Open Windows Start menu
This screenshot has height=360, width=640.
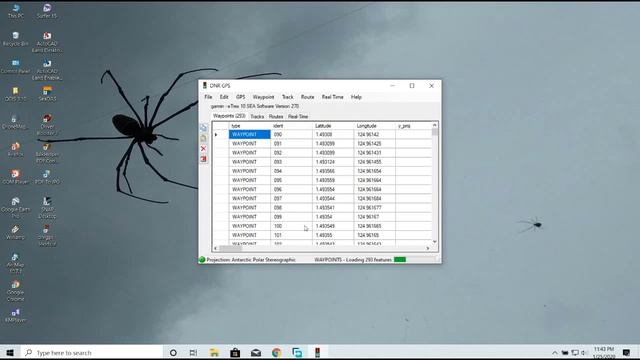10,353
